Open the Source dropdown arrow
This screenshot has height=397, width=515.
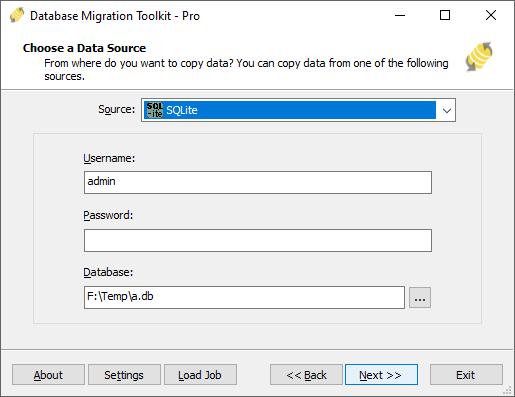coord(447,110)
